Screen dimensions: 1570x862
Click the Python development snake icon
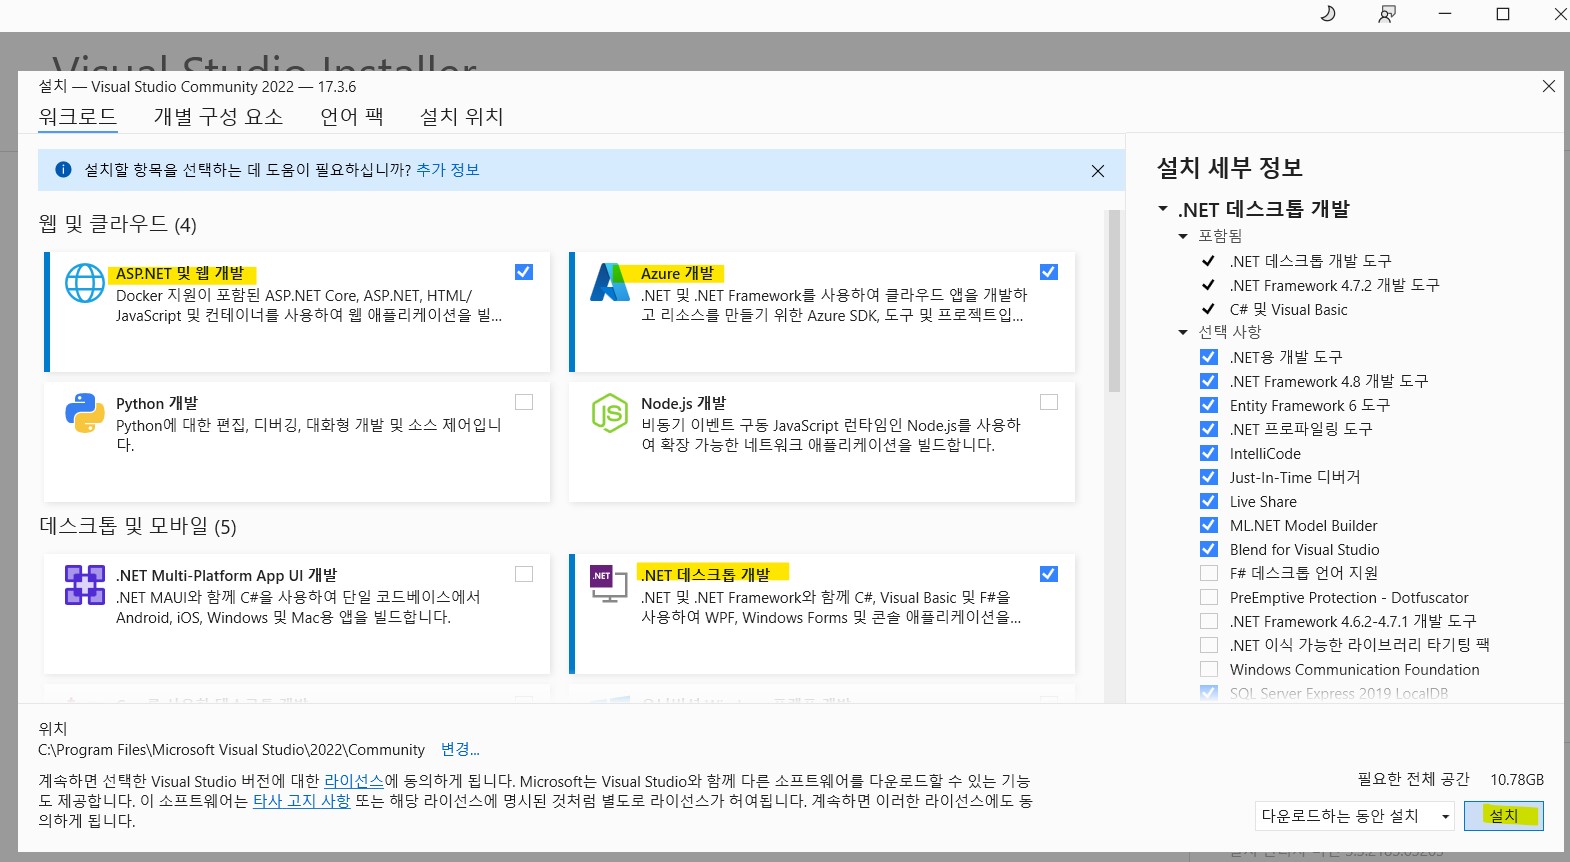coord(85,413)
